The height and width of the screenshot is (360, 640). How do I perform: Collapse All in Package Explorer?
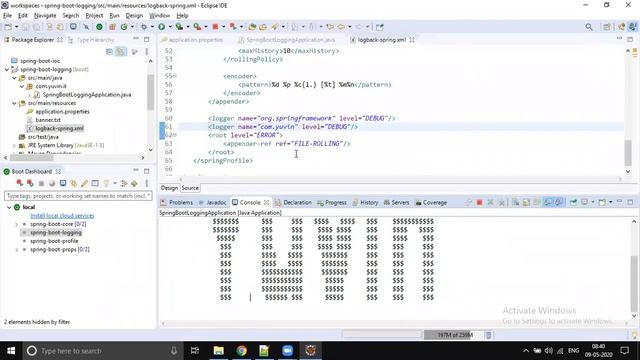coord(109,52)
